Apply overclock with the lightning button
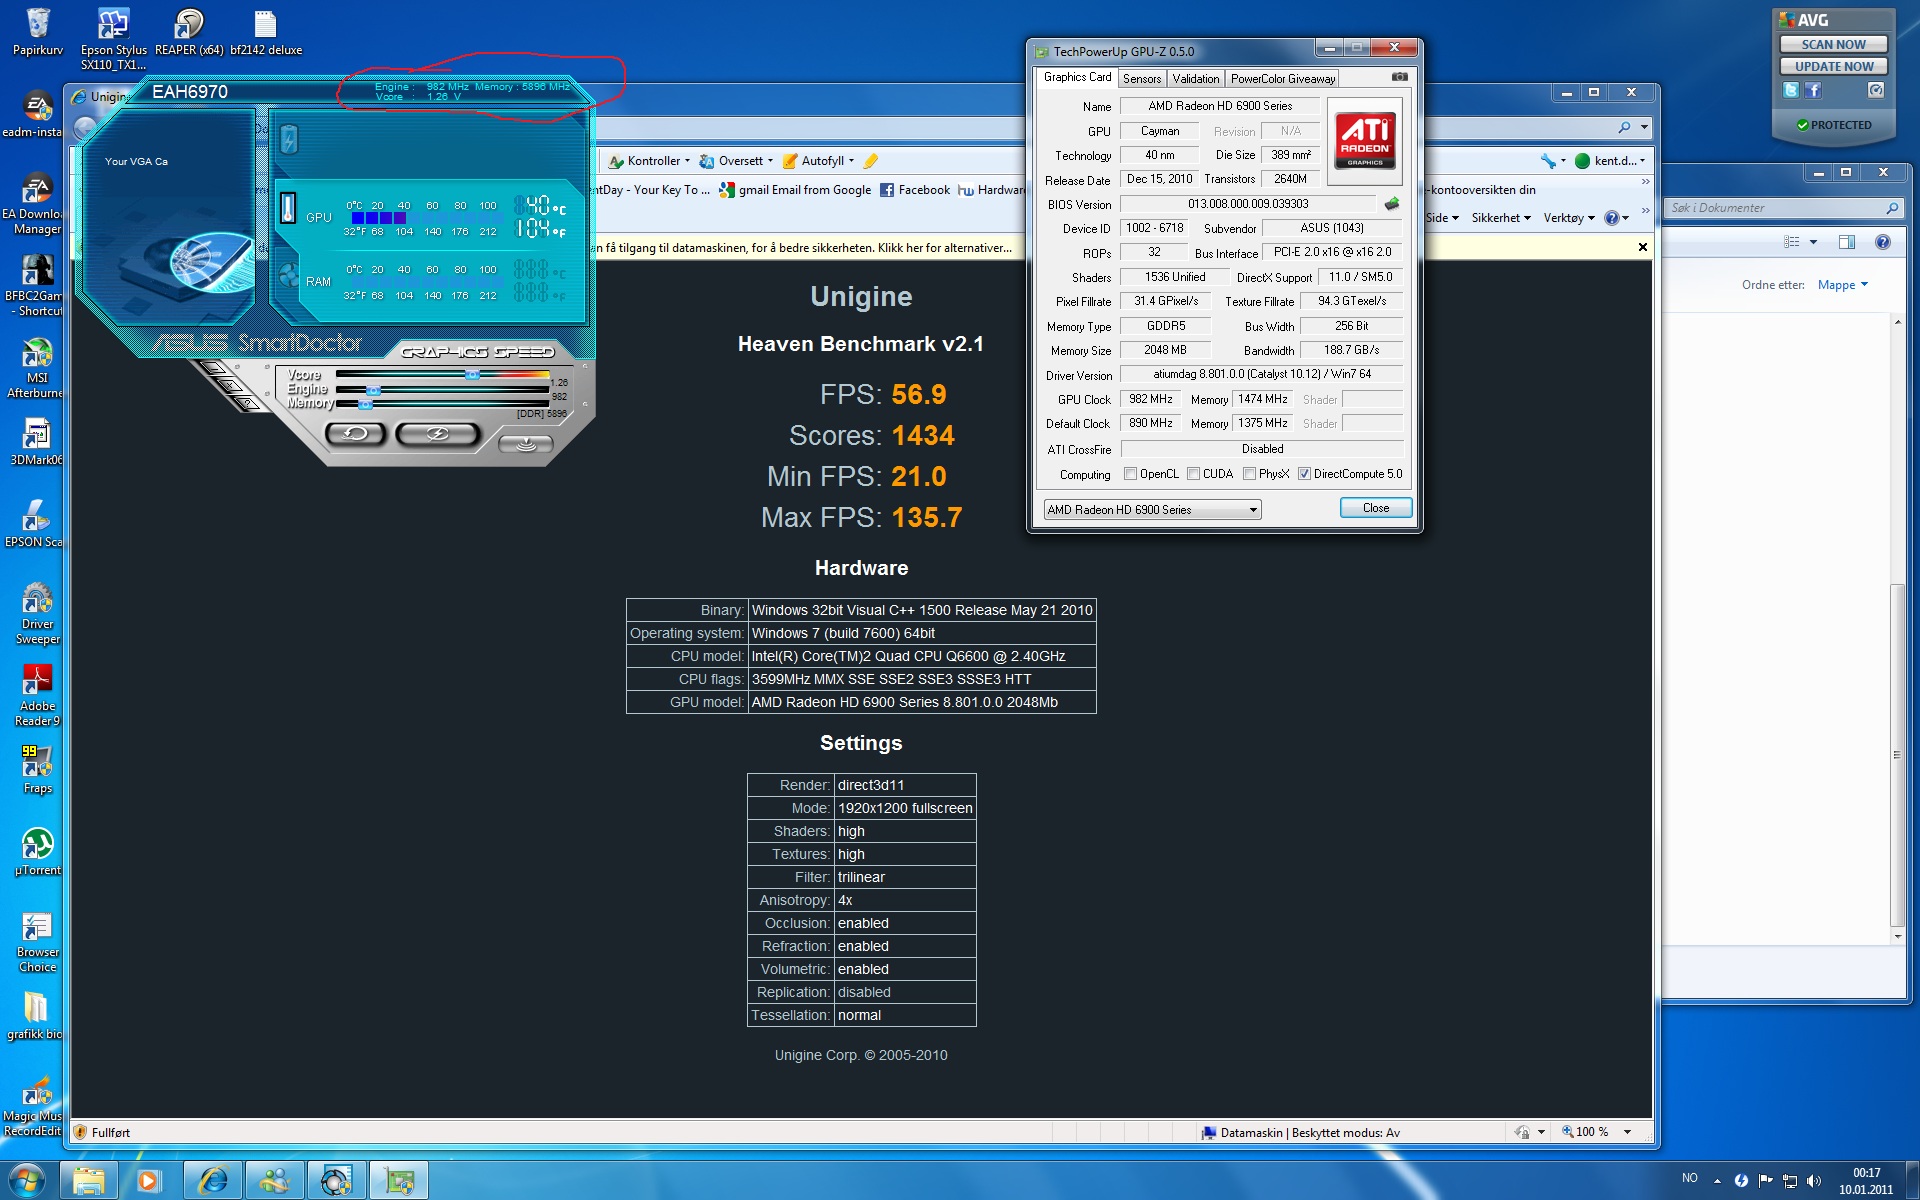The image size is (1920, 1200). 438,433
